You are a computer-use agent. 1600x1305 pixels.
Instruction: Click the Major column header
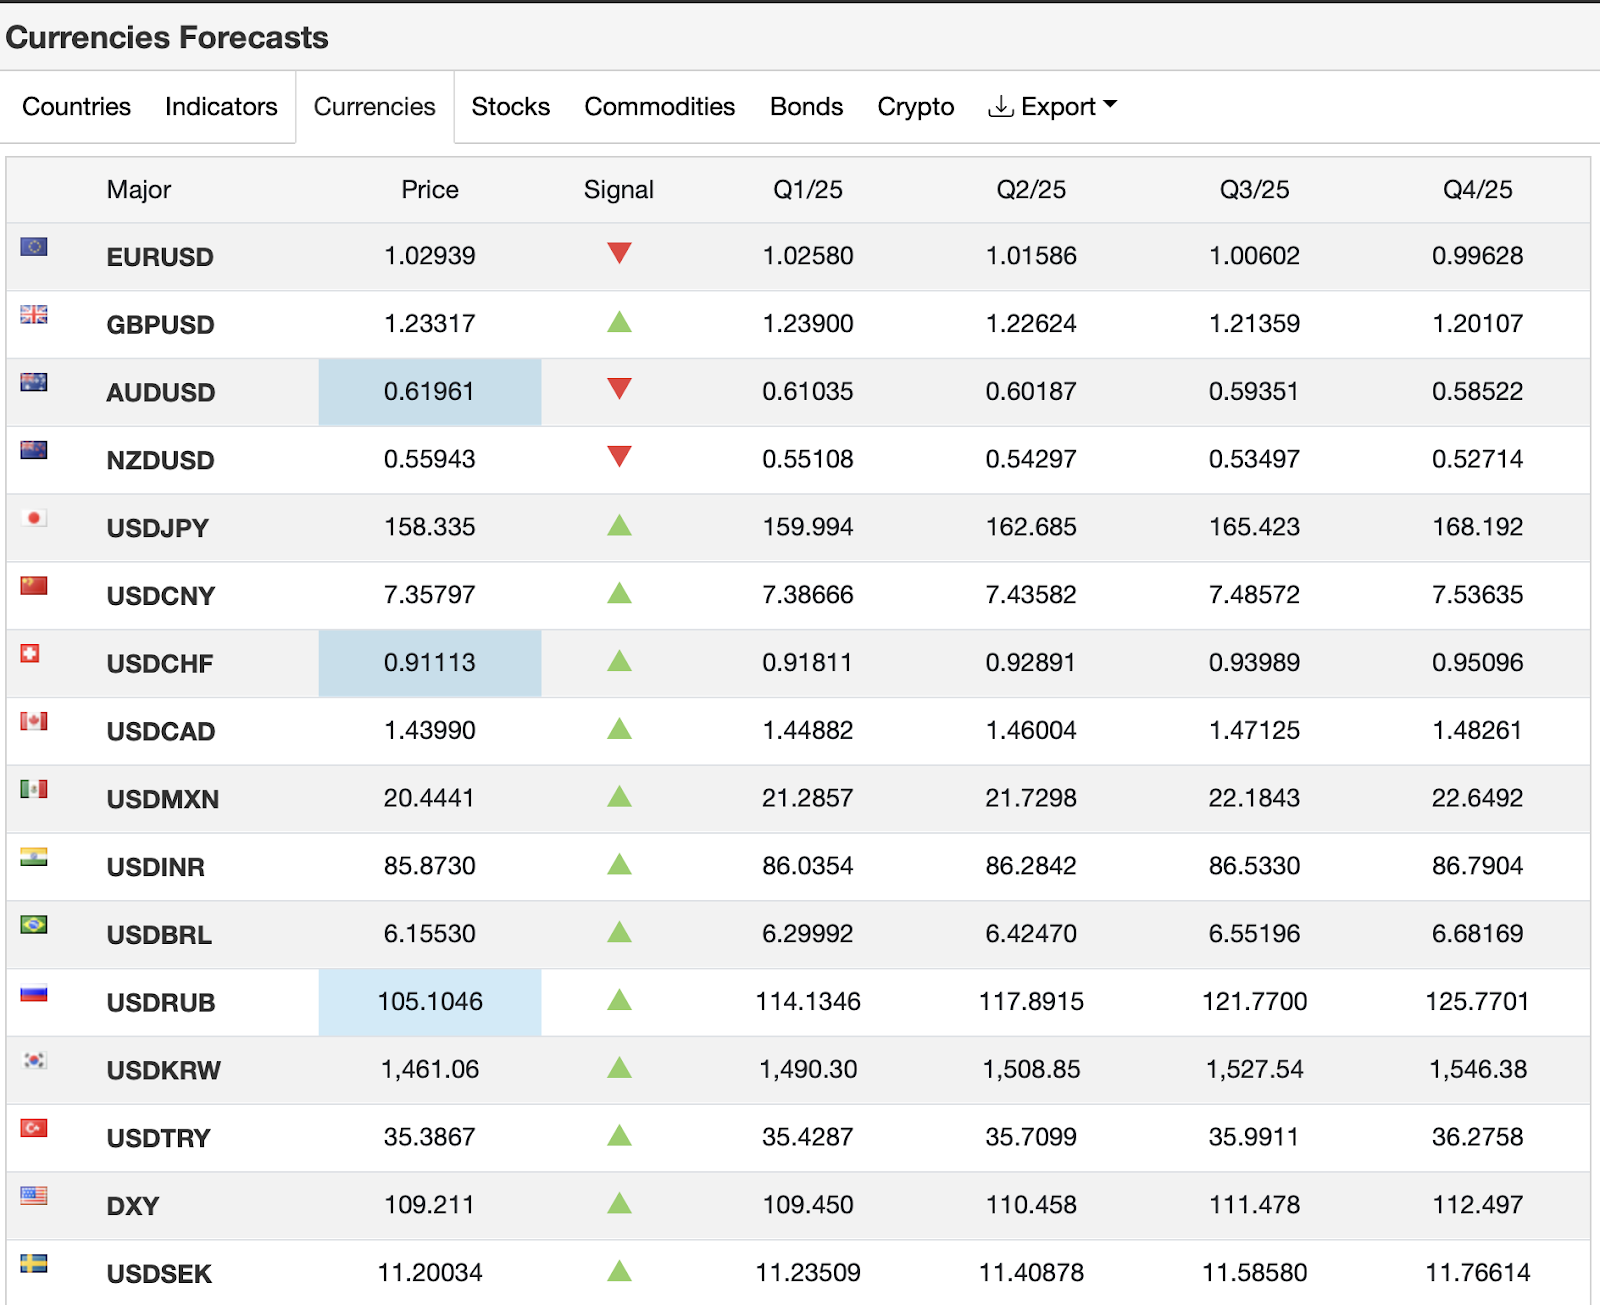[x=139, y=190]
